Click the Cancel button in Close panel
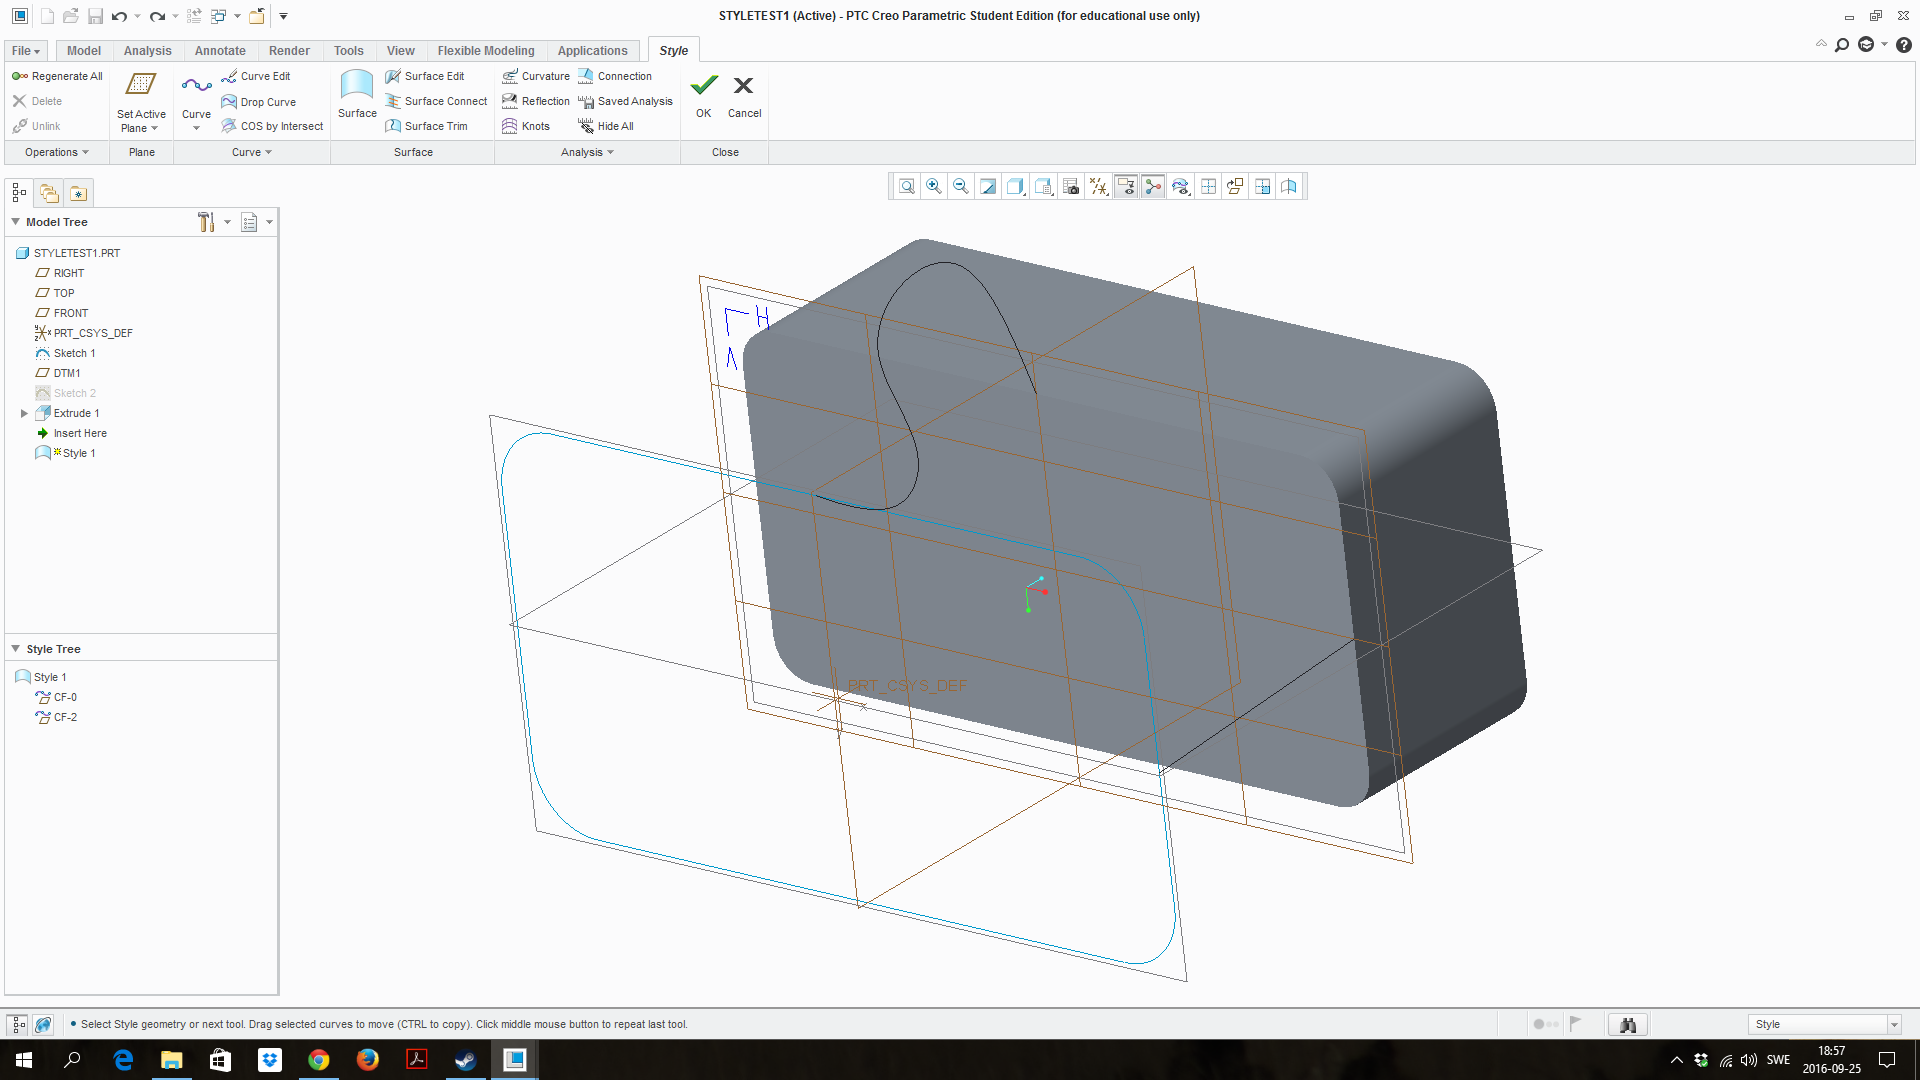The image size is (1920, 1080). [742, 95]
